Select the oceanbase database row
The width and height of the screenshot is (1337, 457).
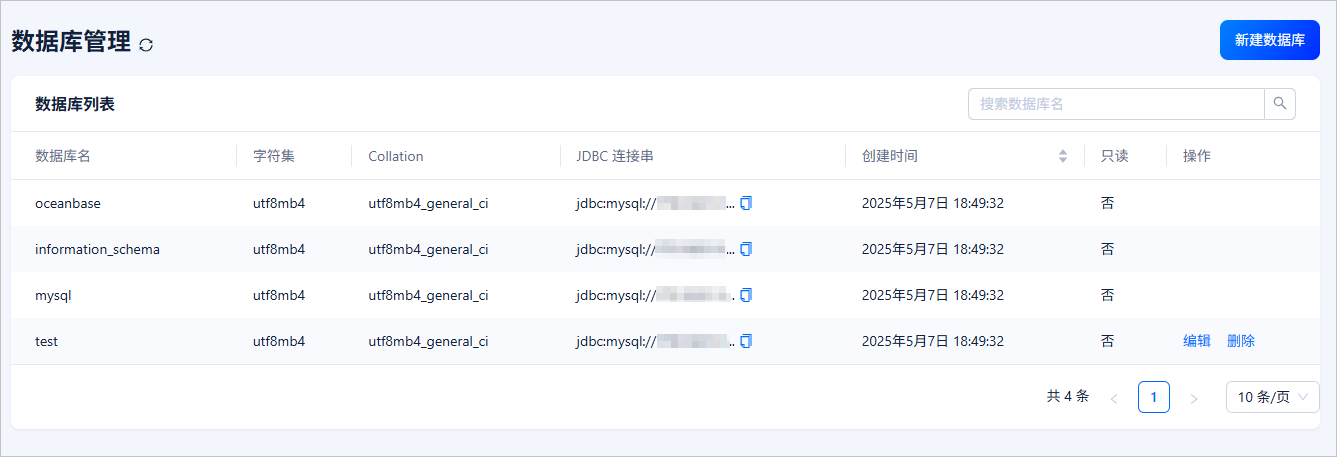click(x=665, y=203)
